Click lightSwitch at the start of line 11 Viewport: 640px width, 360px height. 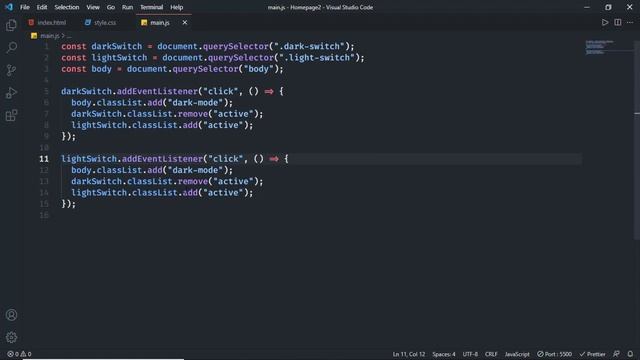pos(89,159)
